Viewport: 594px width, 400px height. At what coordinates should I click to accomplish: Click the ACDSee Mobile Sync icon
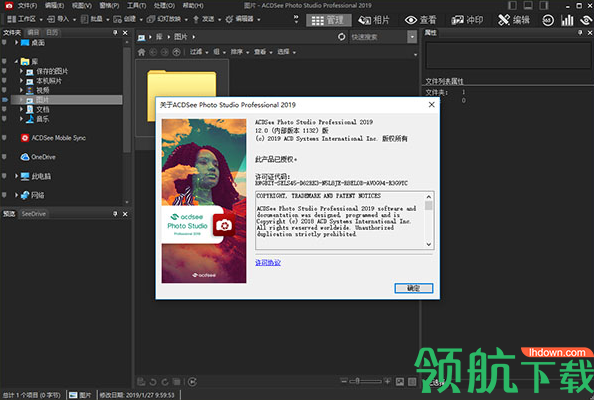25,138
